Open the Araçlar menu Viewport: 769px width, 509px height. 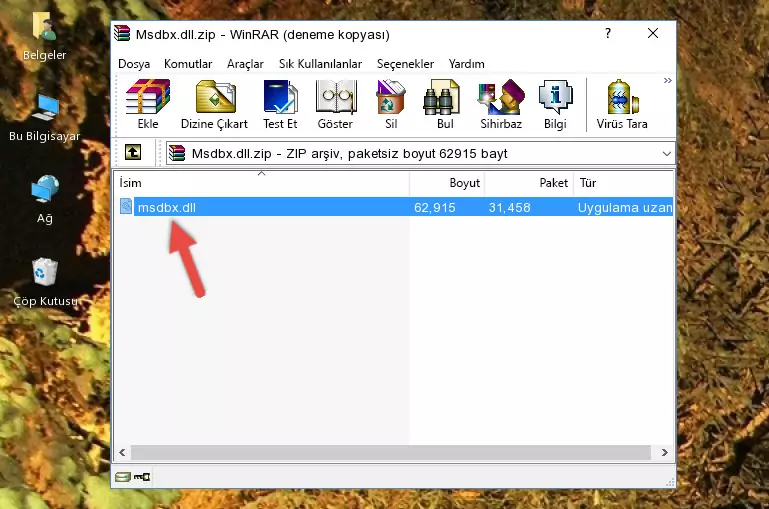(x=245, y=64)
